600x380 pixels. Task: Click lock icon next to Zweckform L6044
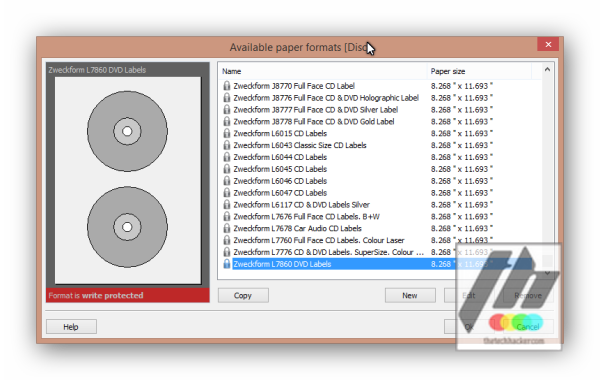(x=227, y=157)
